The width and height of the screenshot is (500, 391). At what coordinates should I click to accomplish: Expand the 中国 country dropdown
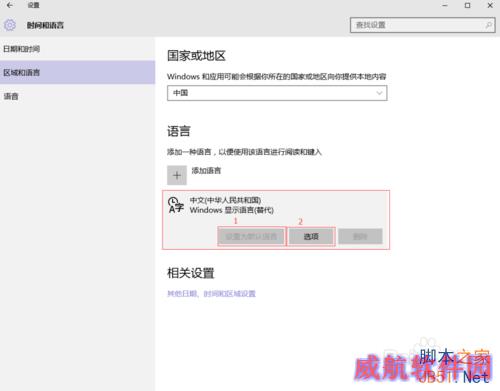pyautogui.click(x=277, y=93)
